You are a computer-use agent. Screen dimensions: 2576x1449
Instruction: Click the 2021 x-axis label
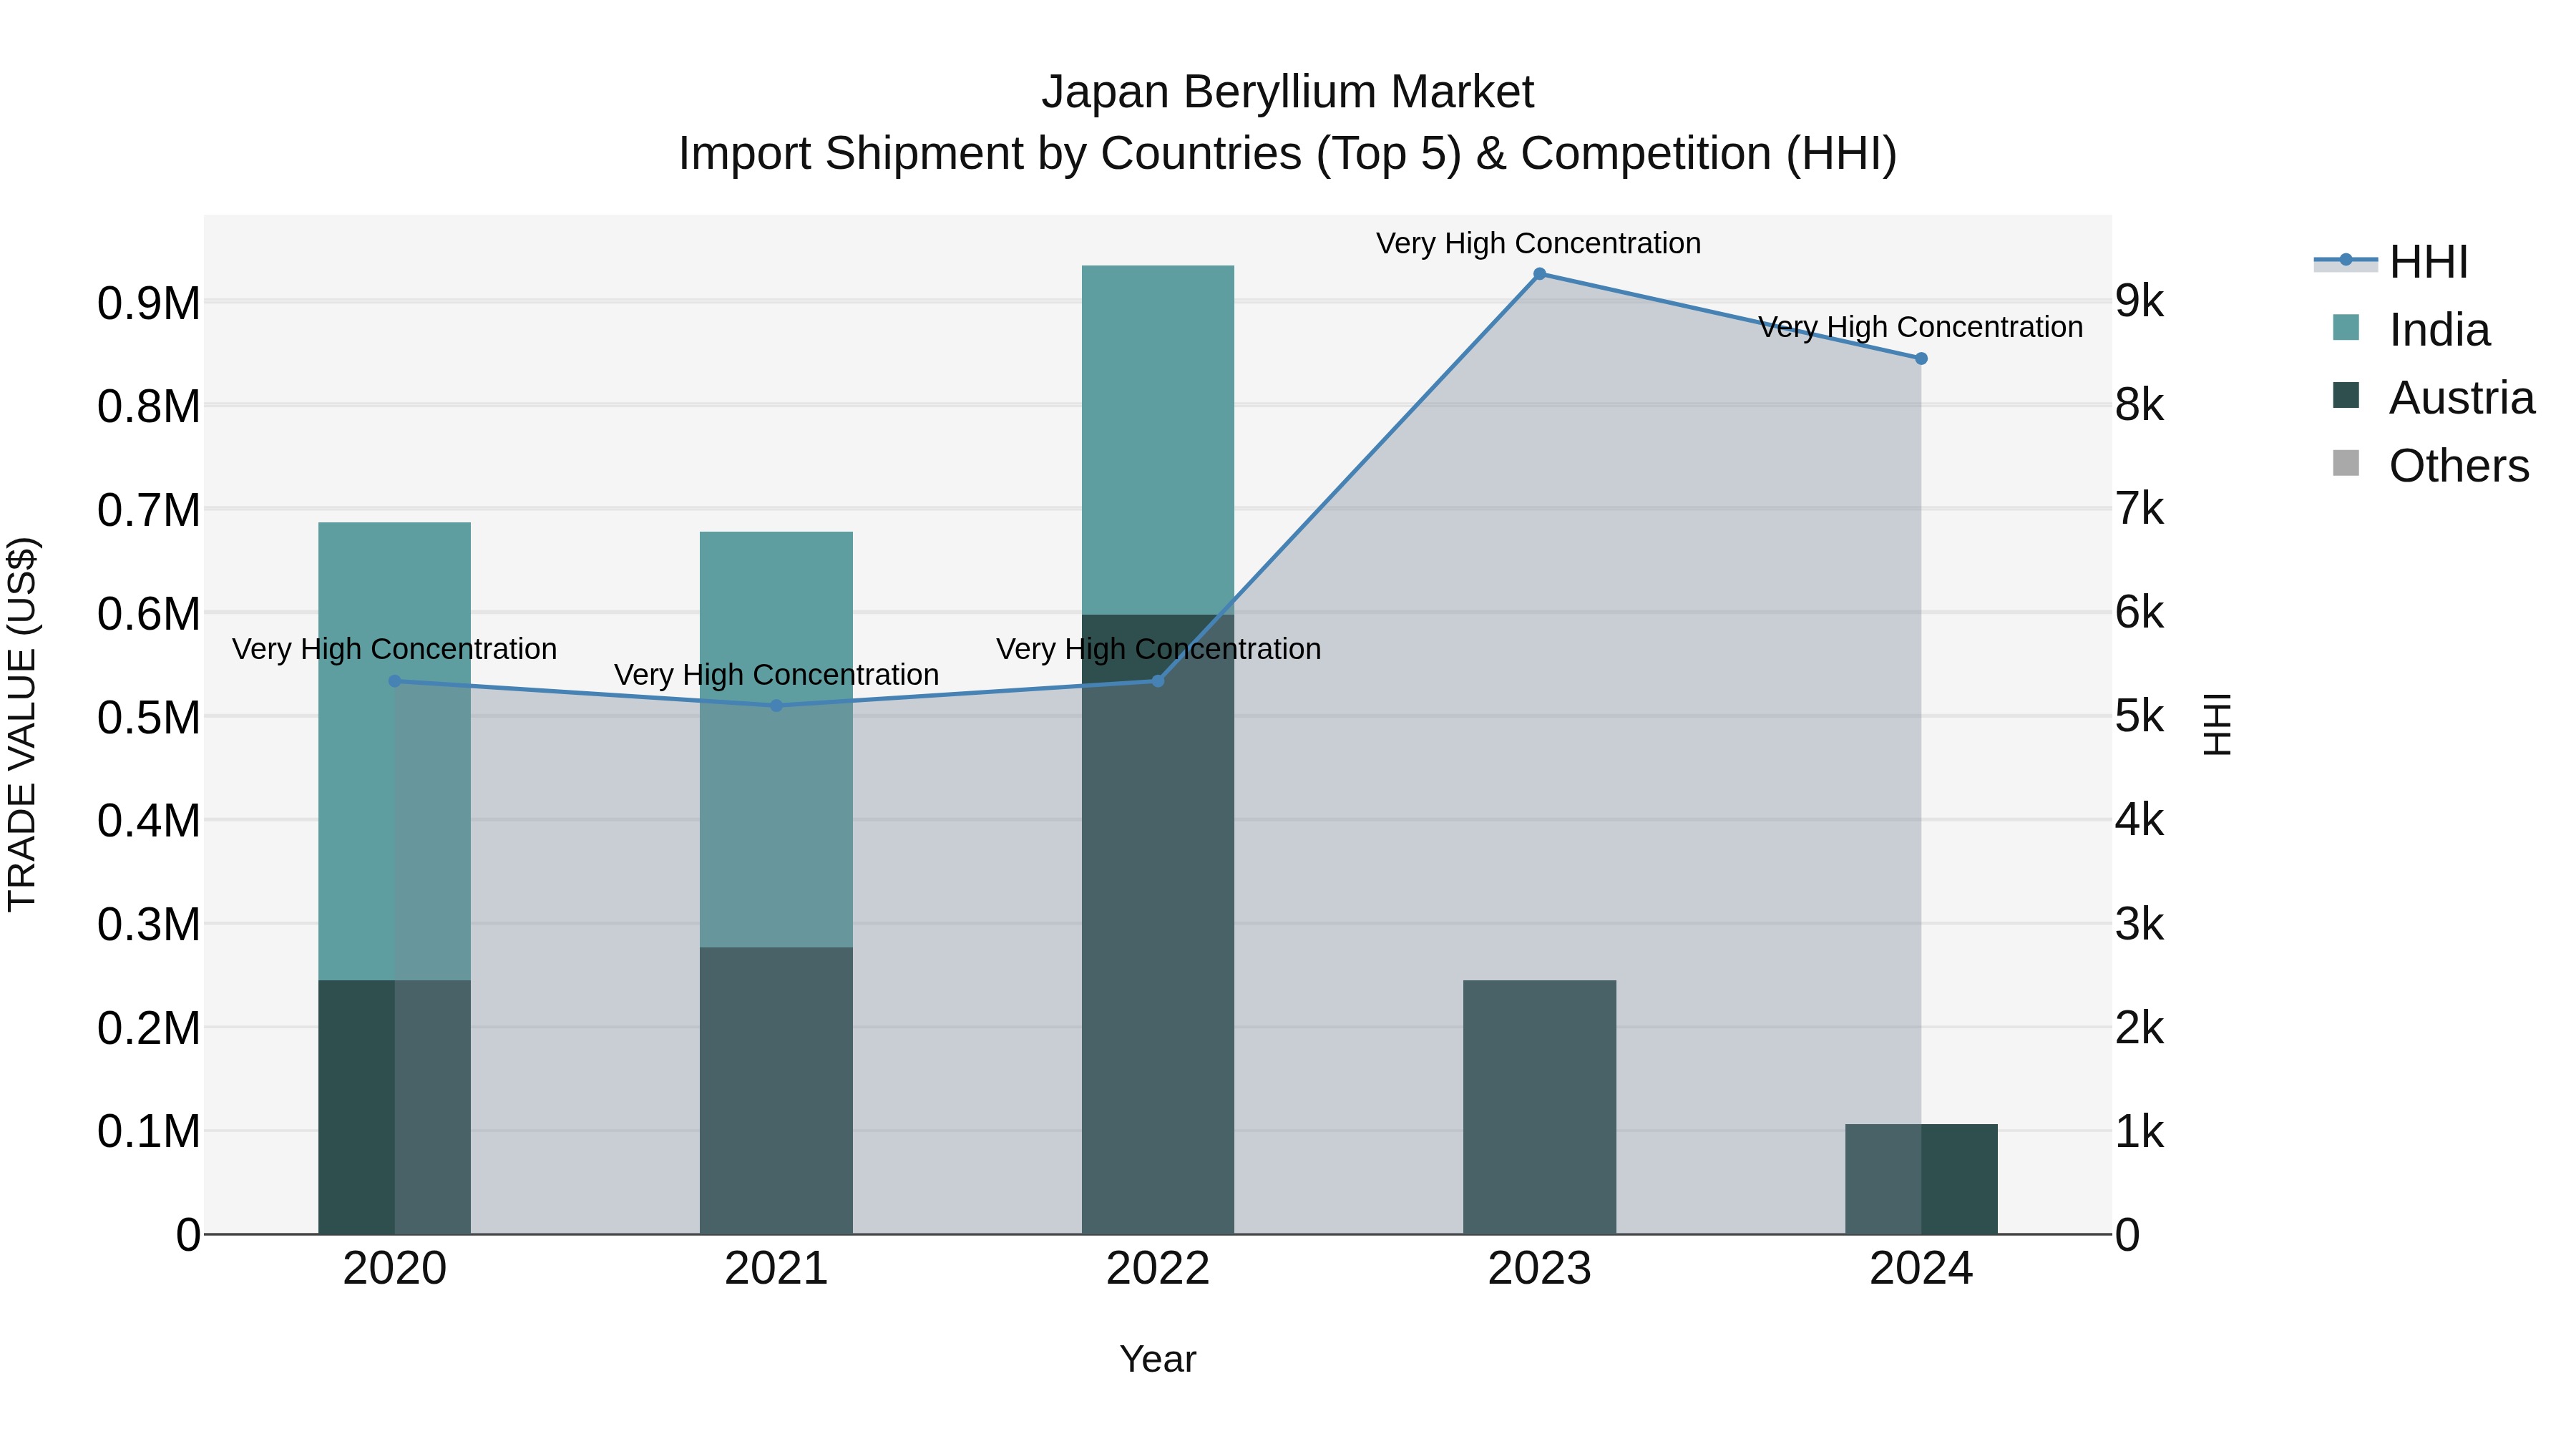pyautogui.click(x=776, y=1269)
